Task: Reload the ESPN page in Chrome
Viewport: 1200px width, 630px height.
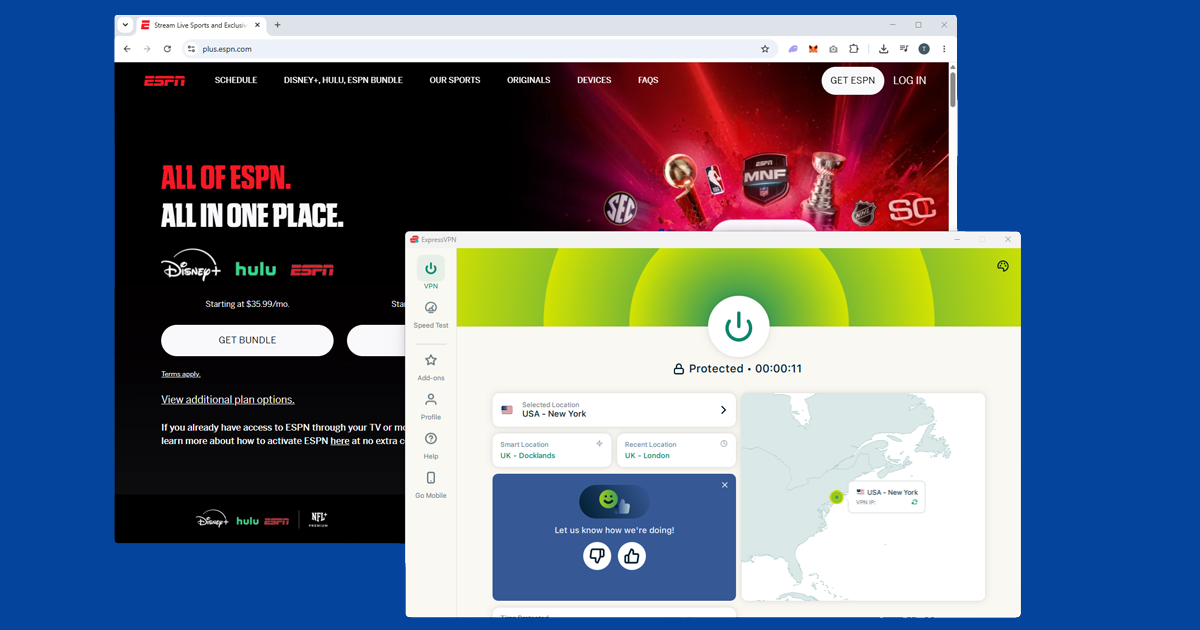Action: click(167, 48)
